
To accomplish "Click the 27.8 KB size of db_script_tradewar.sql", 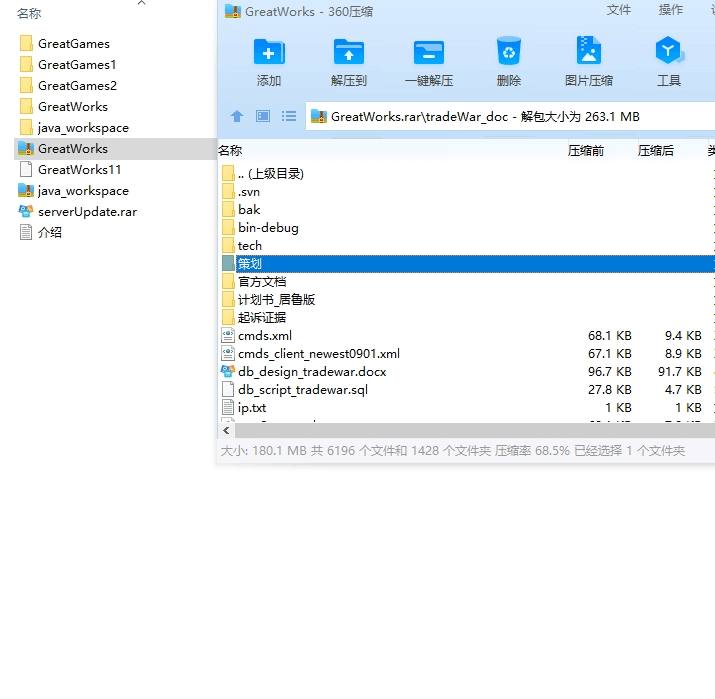I will coord(610,390).
